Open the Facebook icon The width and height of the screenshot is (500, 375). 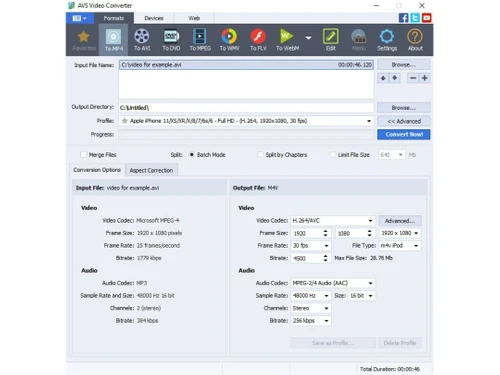pos(403,18)
